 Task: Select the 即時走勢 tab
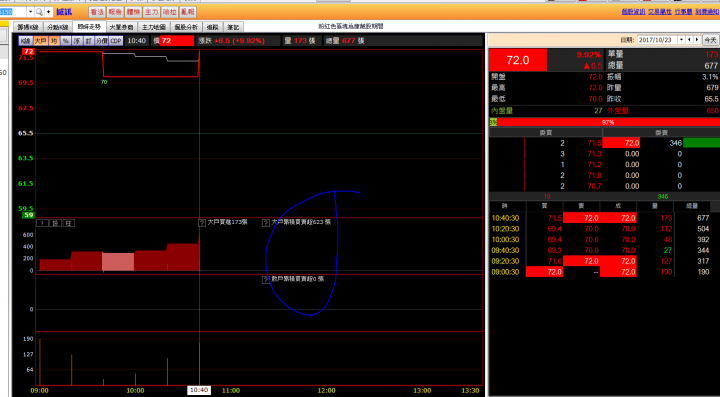(x=89, y=27)
